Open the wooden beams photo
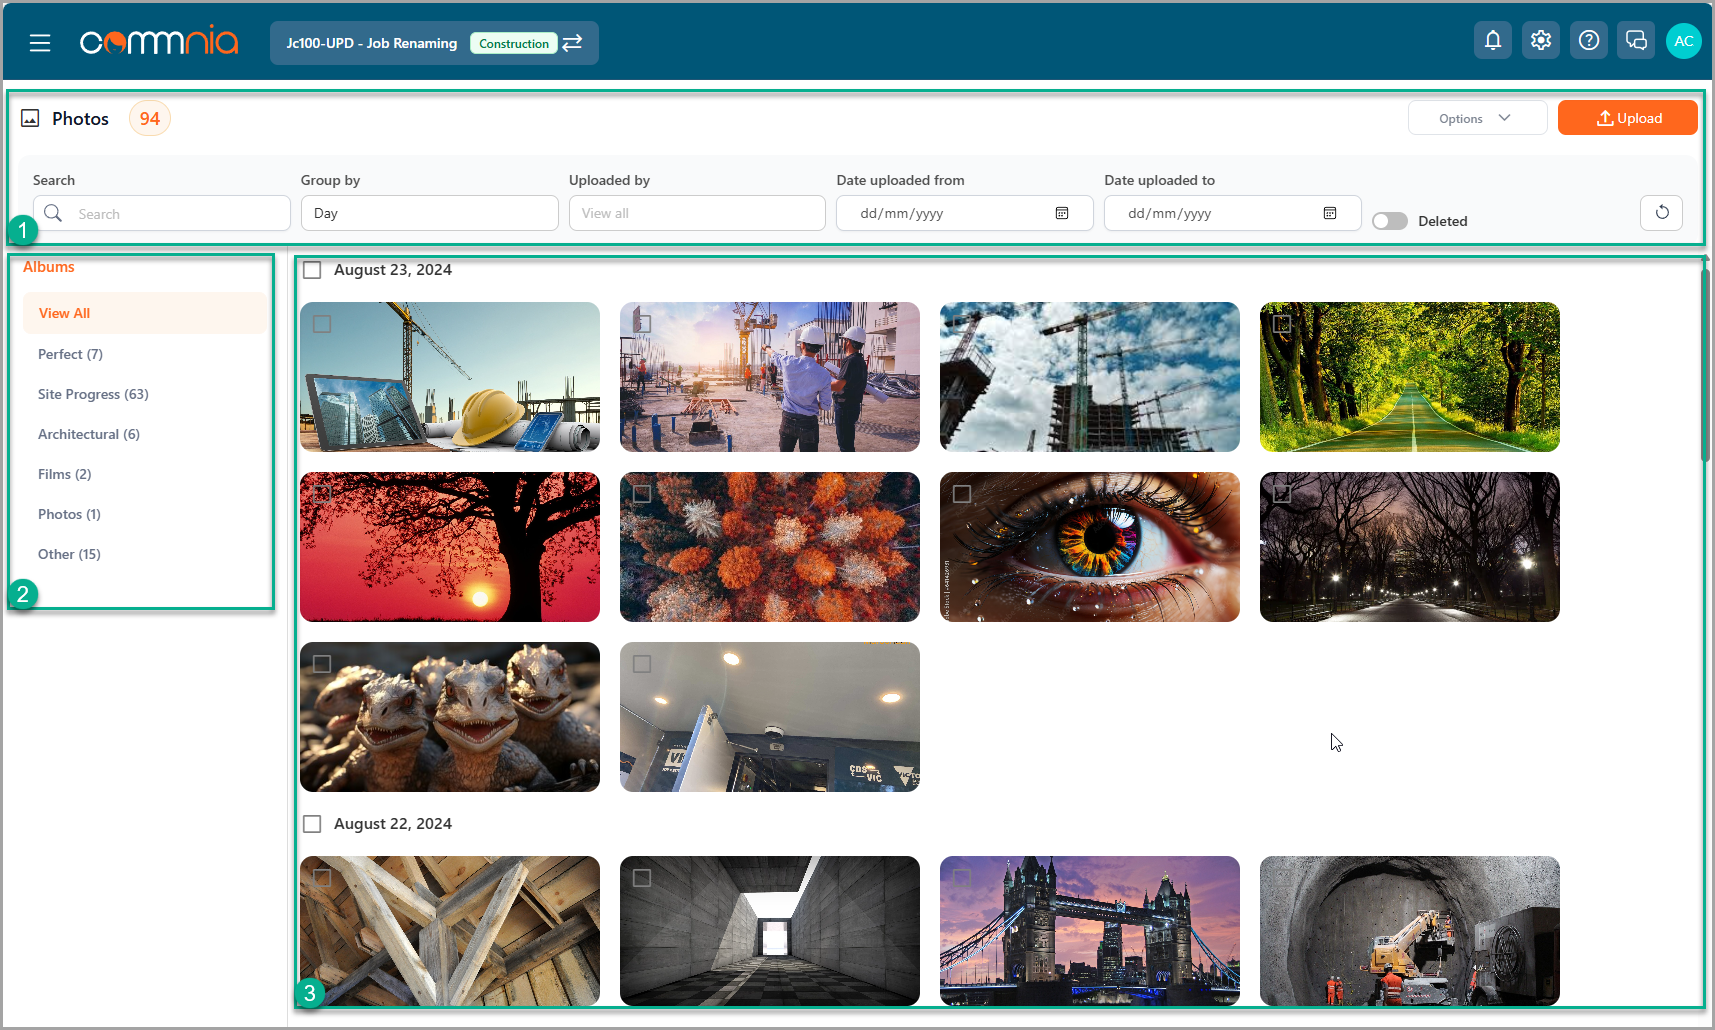The image size is (1715, 1030). [450, 931]
